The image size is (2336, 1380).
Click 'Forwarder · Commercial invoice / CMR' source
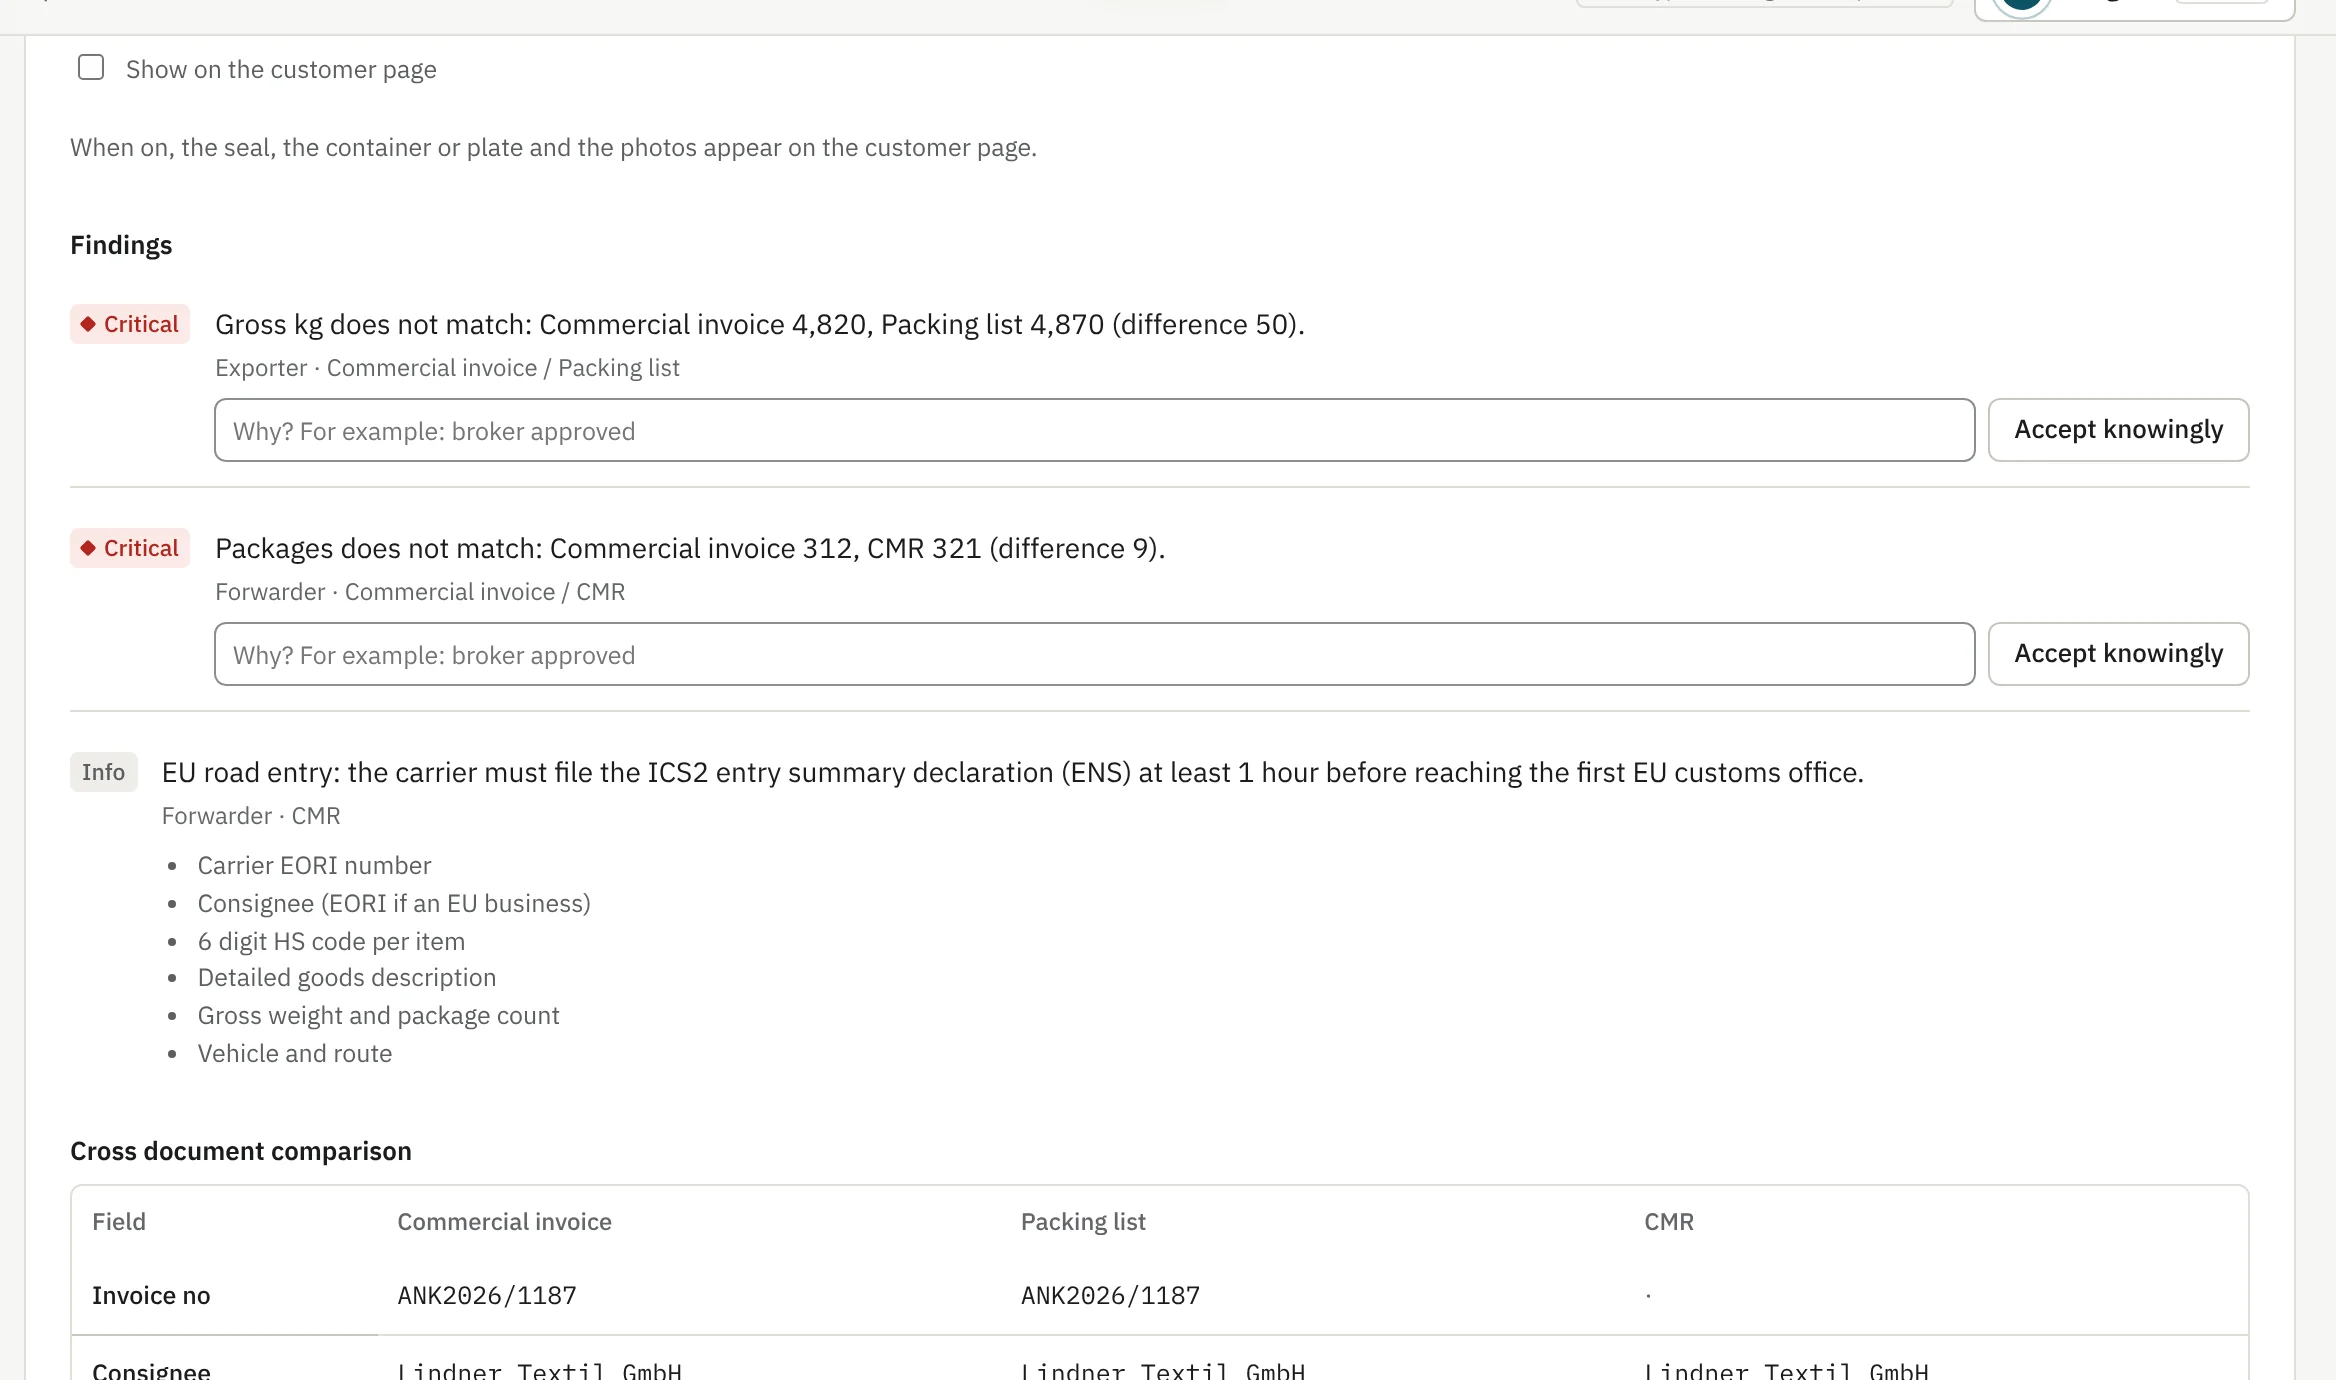(x=420, y=592)
